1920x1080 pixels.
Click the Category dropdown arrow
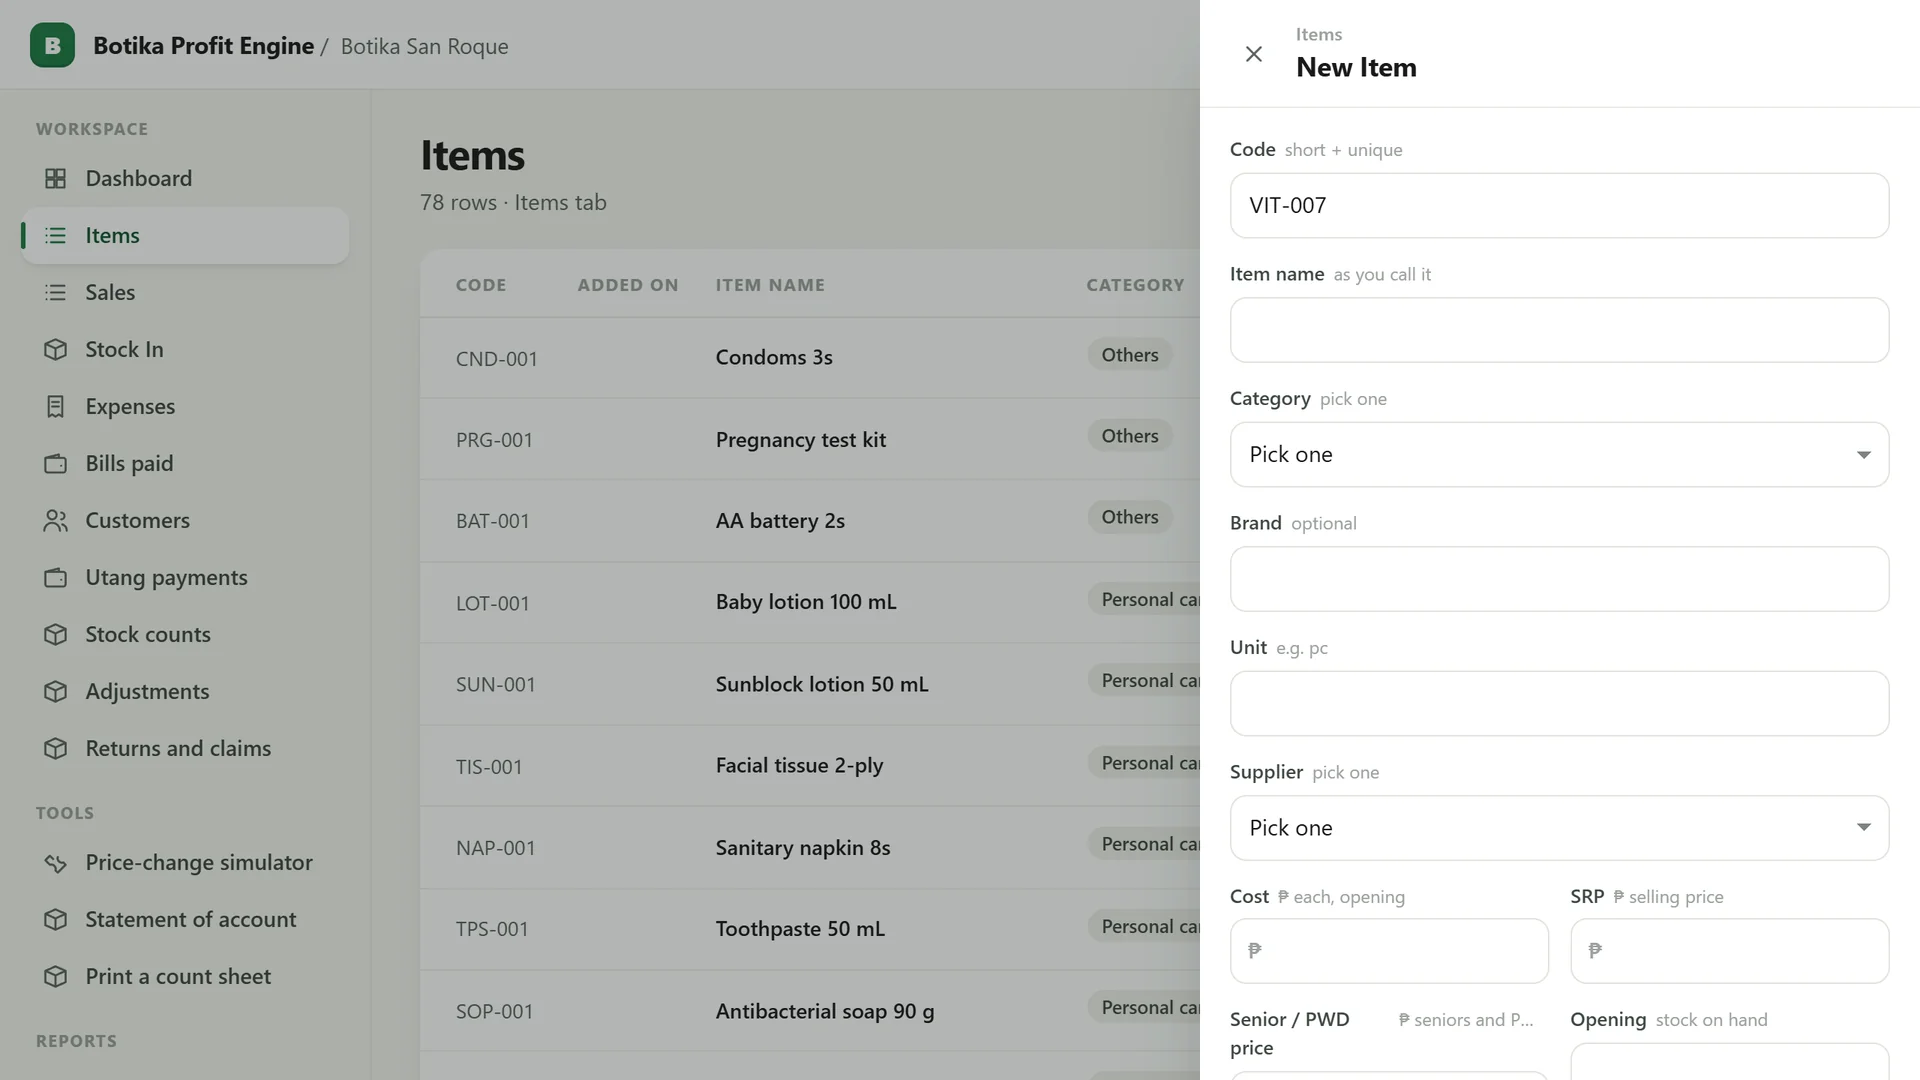[x=1863, y=455]
